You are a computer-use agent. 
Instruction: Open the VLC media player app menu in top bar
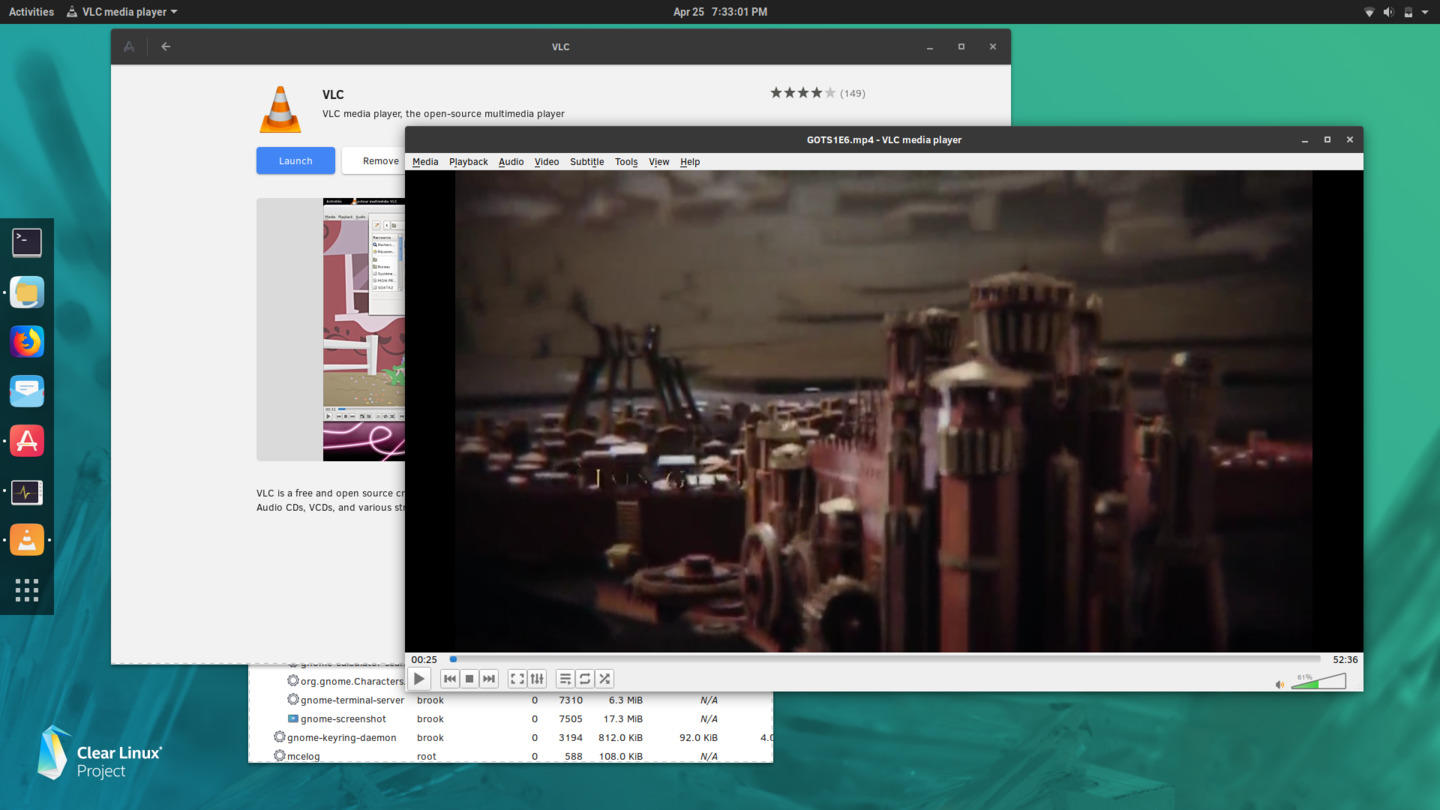(x=122, y=12)
